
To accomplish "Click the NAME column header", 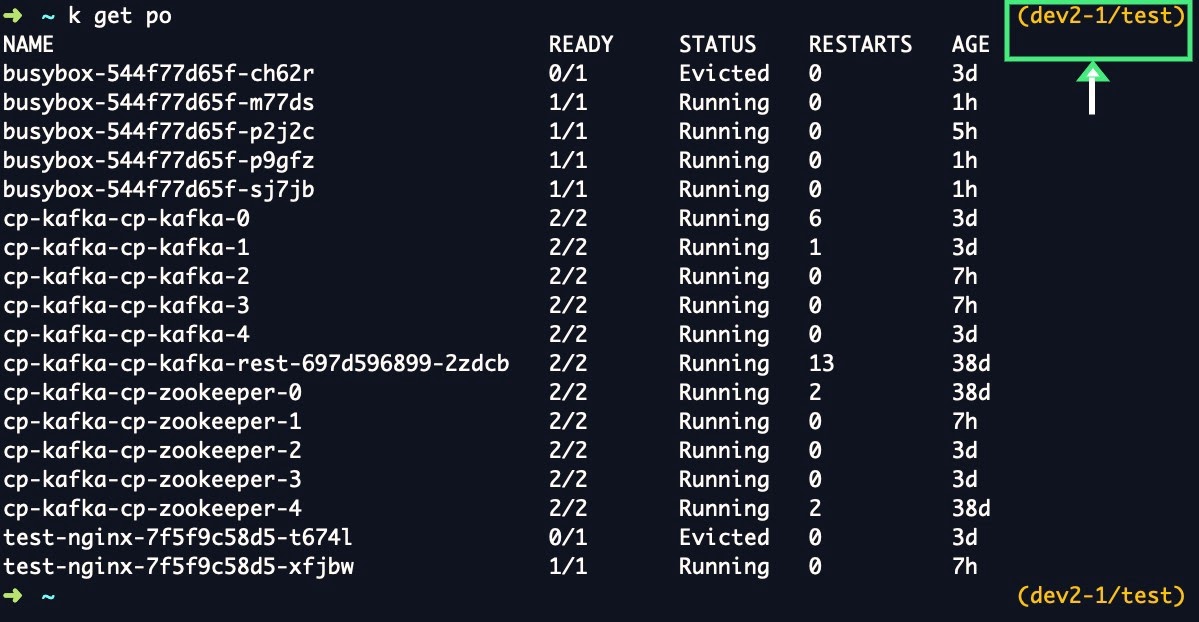I will [x=28, y=45].
